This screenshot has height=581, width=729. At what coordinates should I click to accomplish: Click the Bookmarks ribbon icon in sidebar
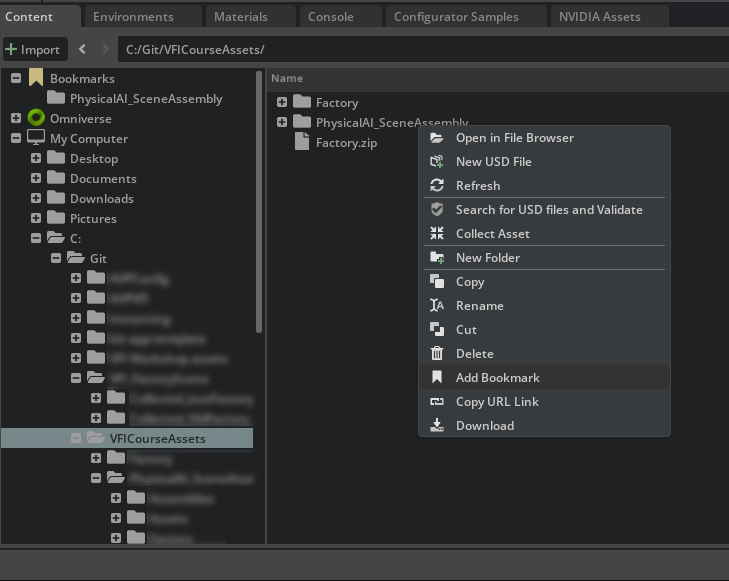coord(36,78)
